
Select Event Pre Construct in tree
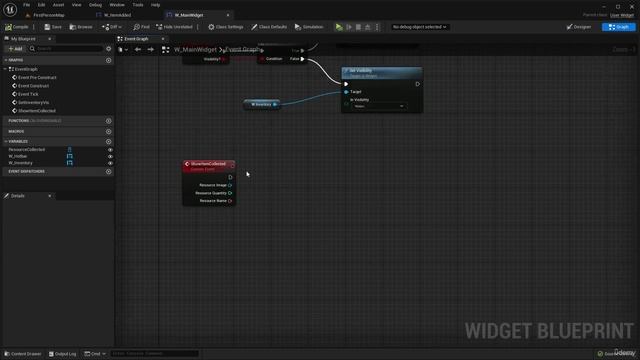click(37, 77)
